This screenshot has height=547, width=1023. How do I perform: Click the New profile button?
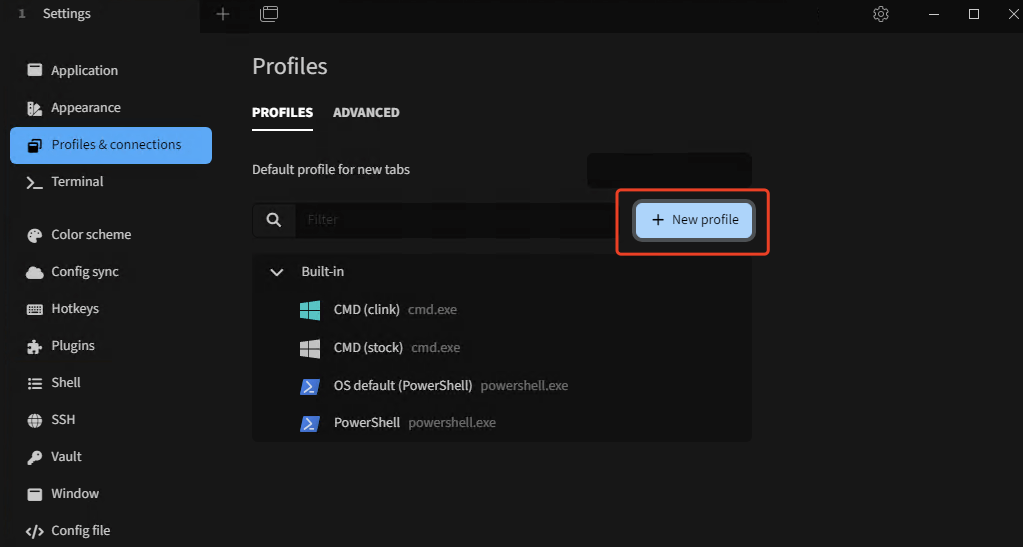(694, 220)
